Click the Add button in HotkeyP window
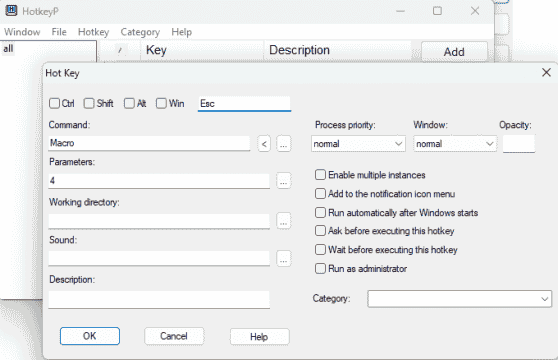This screenshot has width=558, height=360. click(x=454, y=52)
